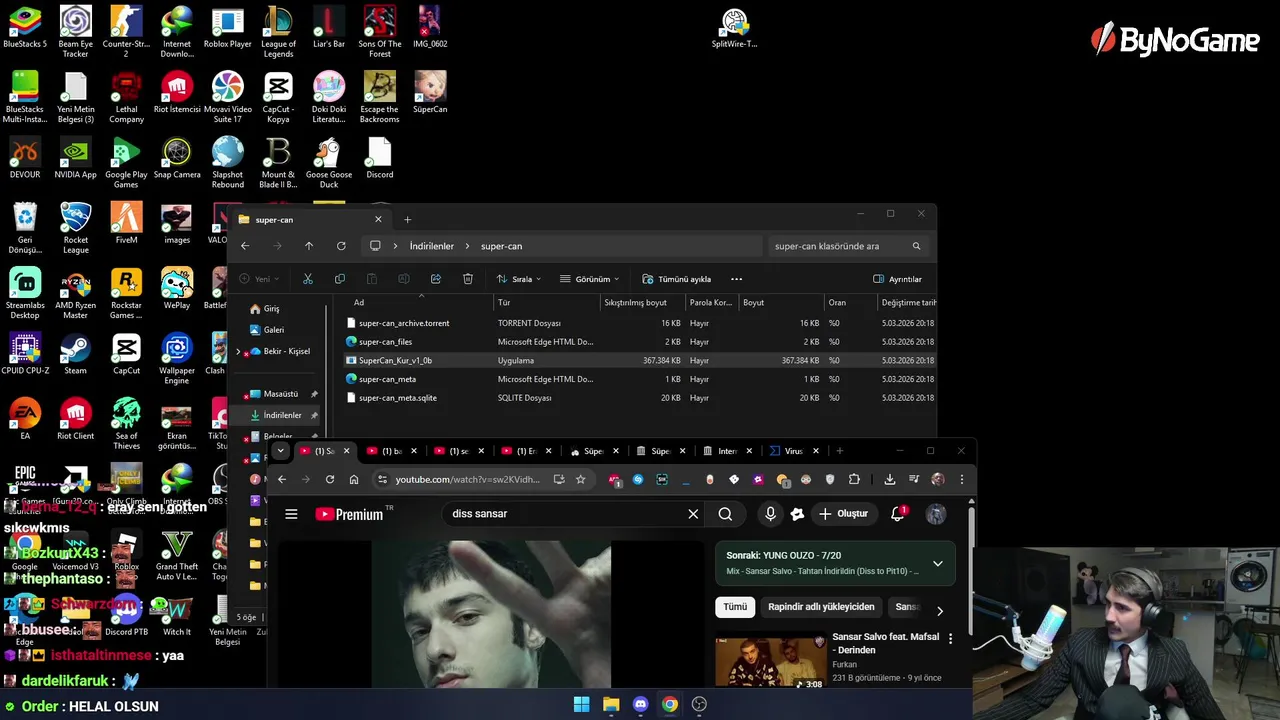This screenshot has height=720, width=1280.
Task: Open Chrome extensions puzzle icon
Action: (854, 480)
